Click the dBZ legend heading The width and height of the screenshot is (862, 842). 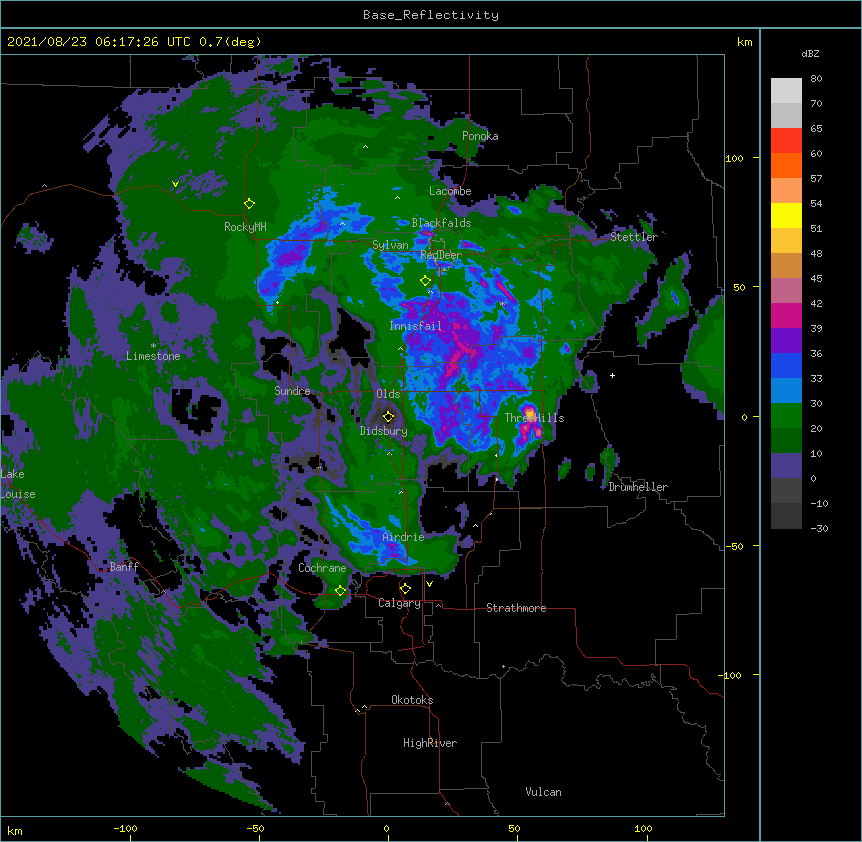tap(810, 54)
